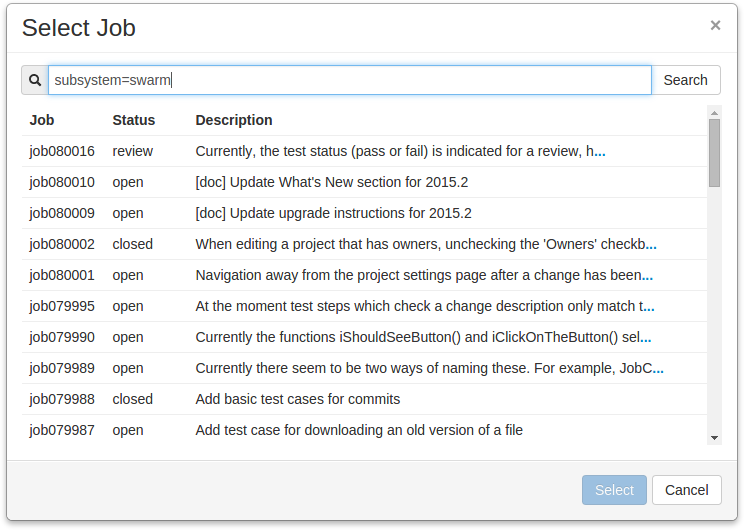This screenshot has height=530, width=744.
Task: Select job079988 row
Action: tap(364, 399)
